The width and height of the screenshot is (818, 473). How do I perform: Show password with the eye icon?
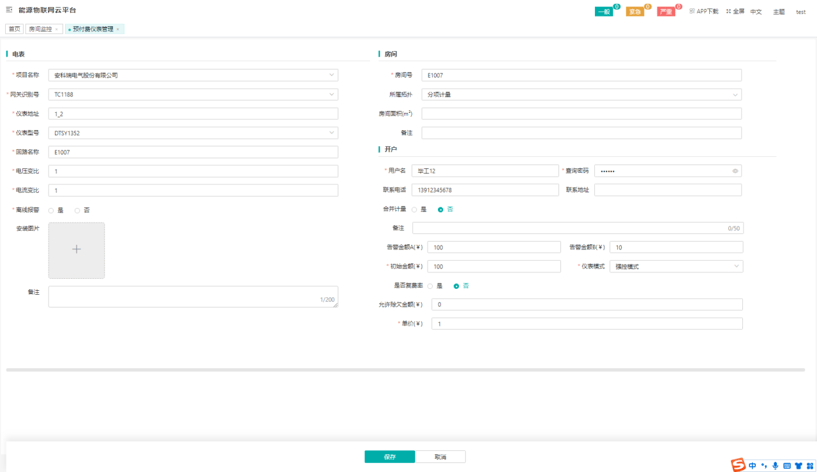tap(735, 171)
